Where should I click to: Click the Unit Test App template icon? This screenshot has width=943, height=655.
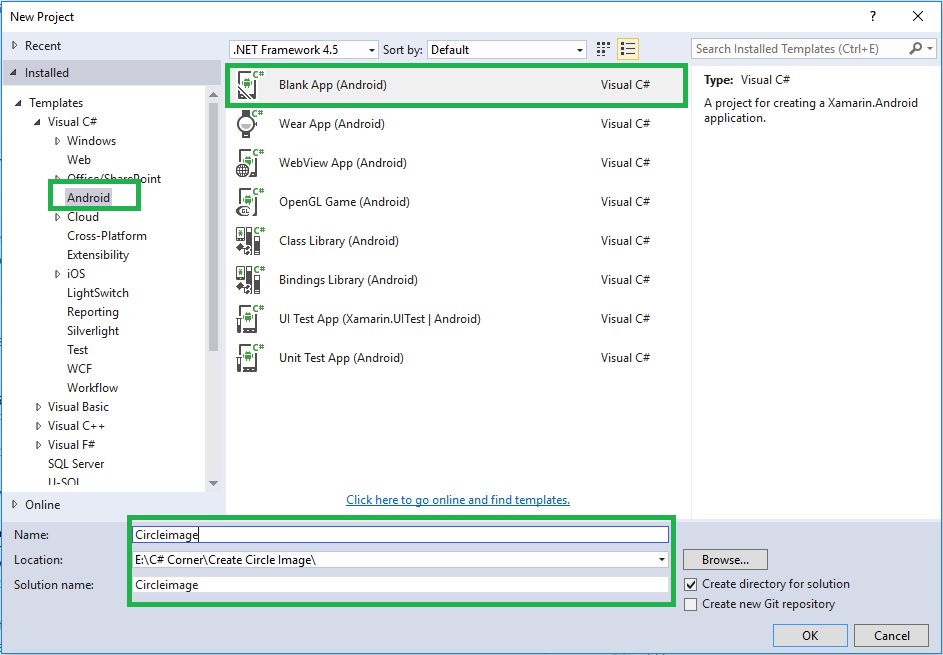coord(250,358)
